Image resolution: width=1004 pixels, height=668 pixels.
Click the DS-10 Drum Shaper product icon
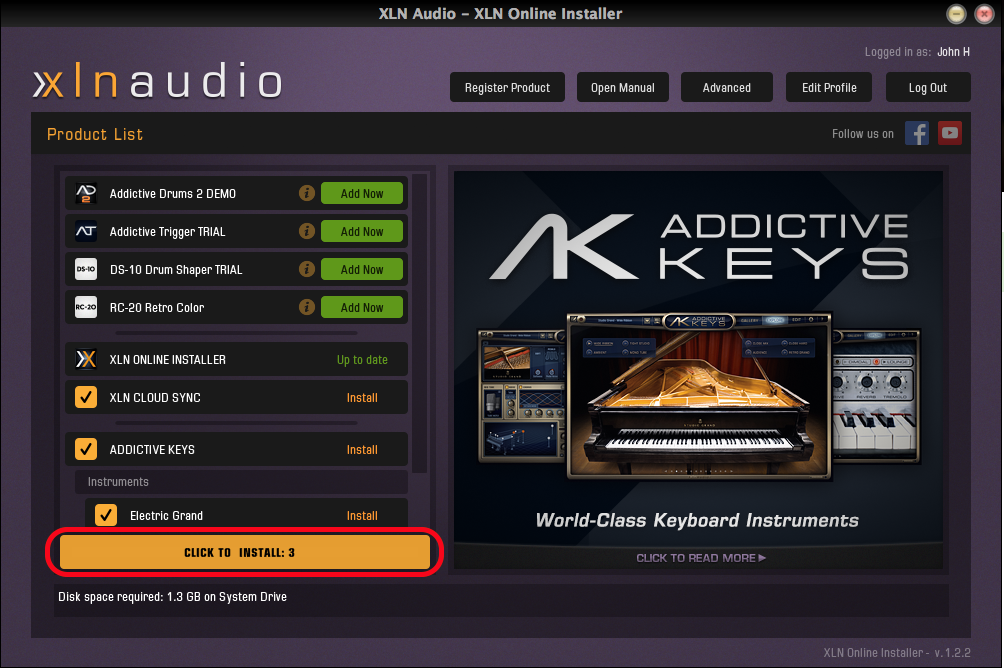coord(86,270)
